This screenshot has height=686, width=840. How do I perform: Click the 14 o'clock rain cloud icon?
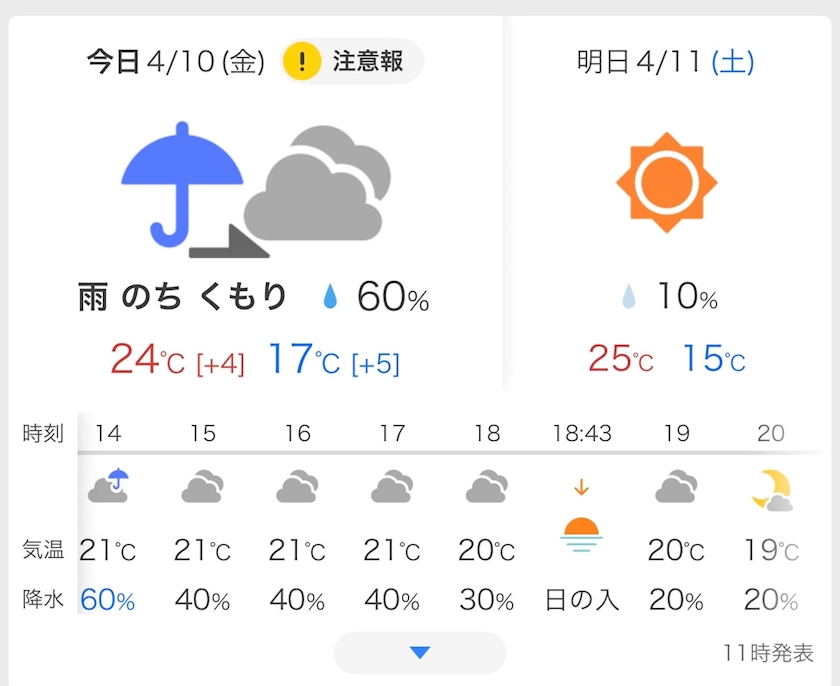coord(108,485)
